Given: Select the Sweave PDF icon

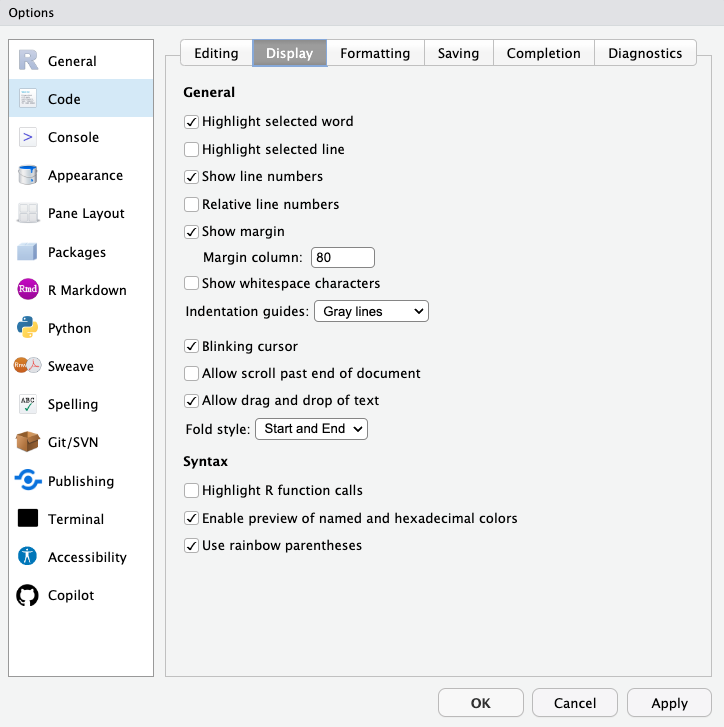Looking at the screenshot, I should (28, 366).
